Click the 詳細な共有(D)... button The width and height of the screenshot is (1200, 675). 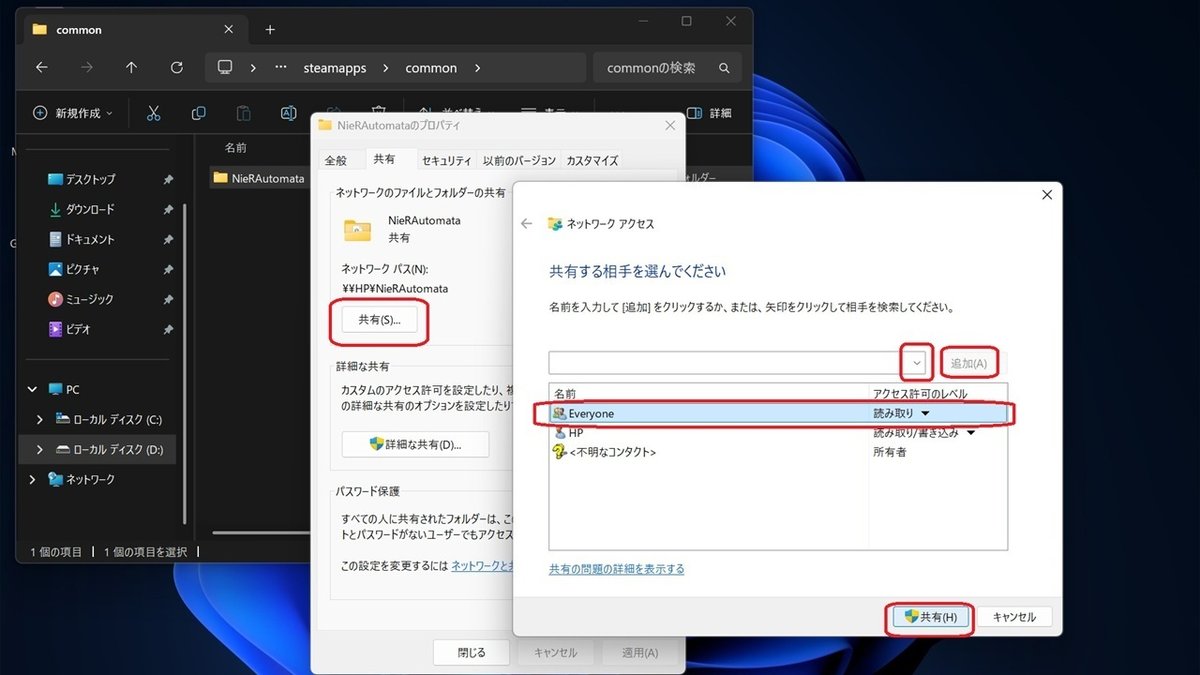[415, 444]
